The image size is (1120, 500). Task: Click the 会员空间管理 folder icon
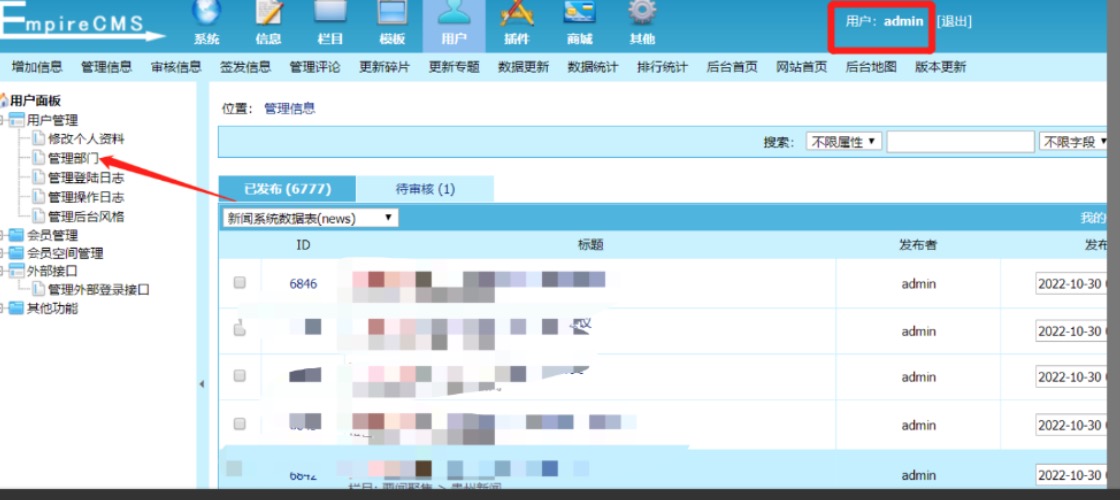coord(16,254)
